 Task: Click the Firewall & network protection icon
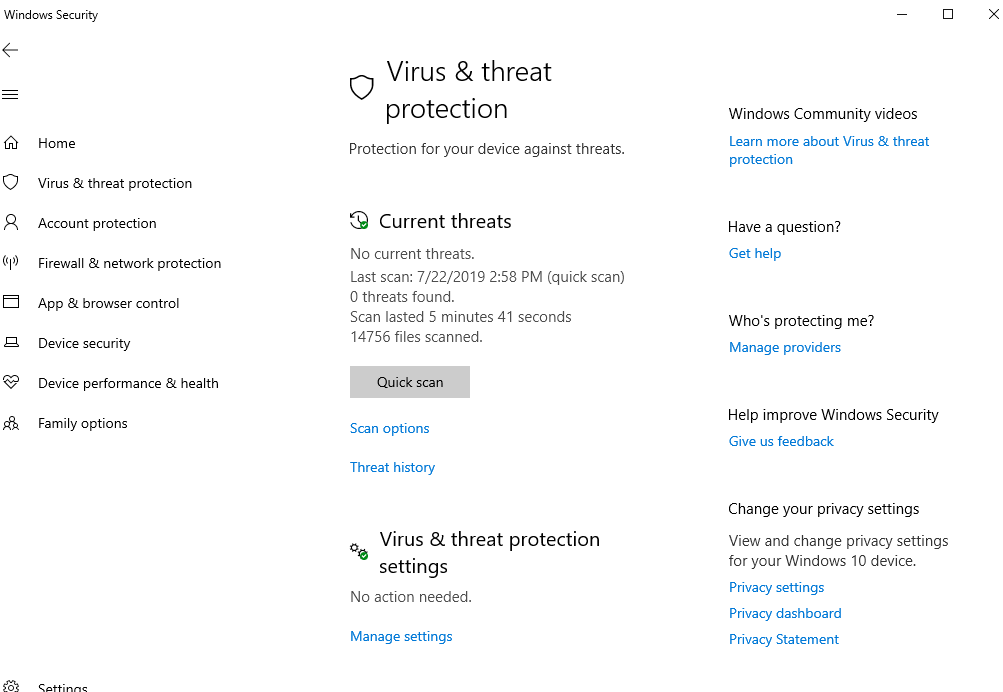pyautogui.click(x=11, y=263)
